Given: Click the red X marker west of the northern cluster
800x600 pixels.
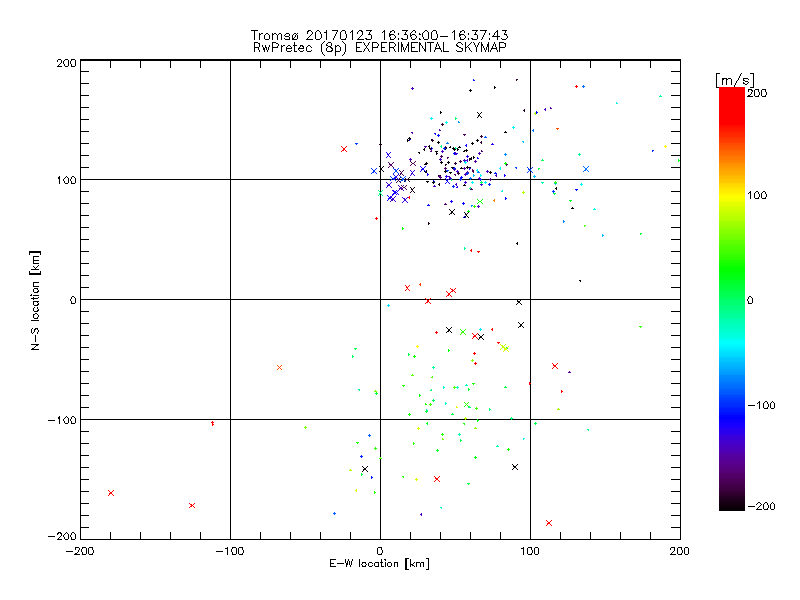Looking at the screenshot, I should (344, 149).
